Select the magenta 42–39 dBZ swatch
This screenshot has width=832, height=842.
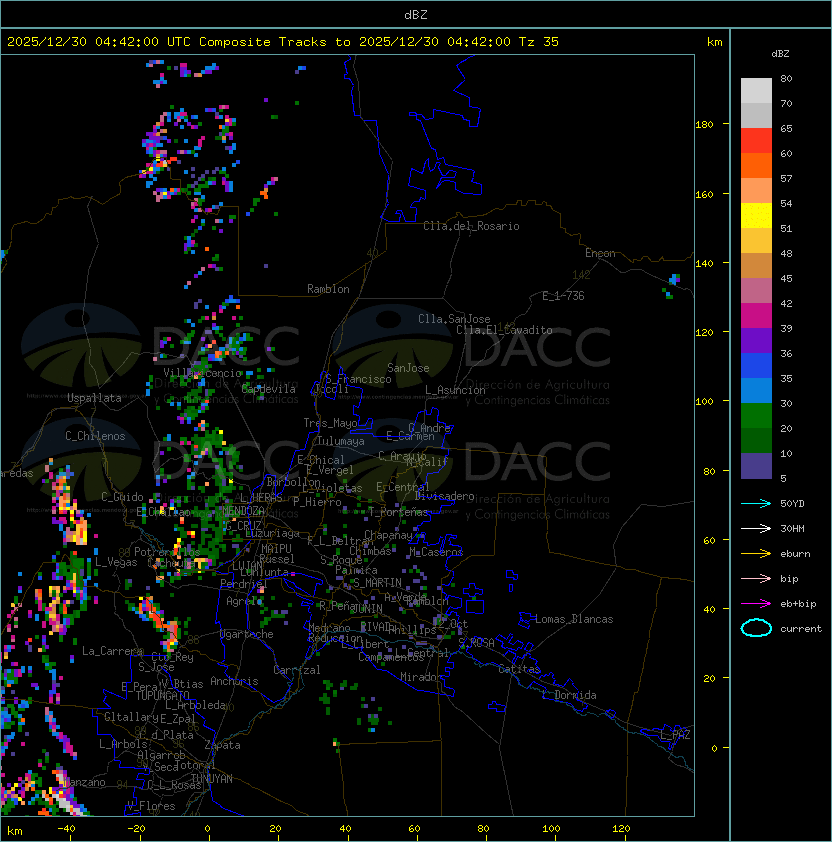tap(756, 316)
